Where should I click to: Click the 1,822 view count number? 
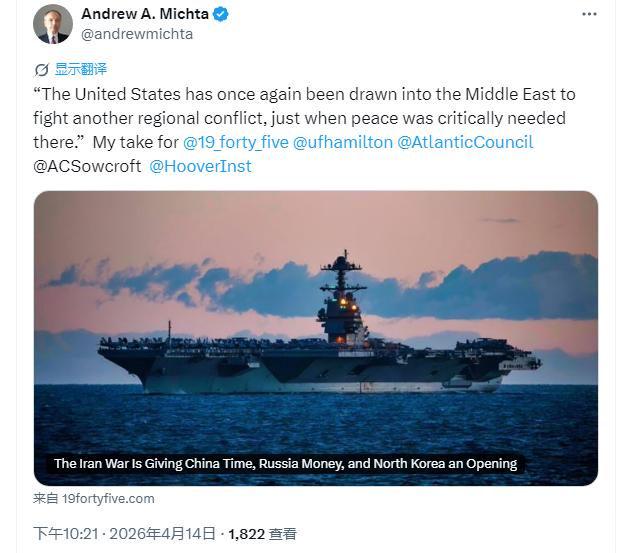tap(246, 534)
